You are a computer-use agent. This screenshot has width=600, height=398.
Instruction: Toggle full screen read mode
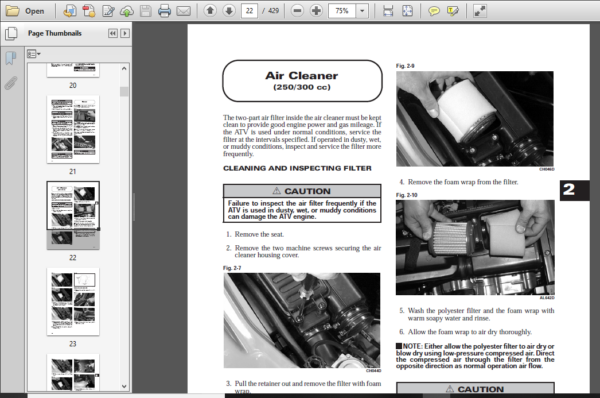pos(479,11)
